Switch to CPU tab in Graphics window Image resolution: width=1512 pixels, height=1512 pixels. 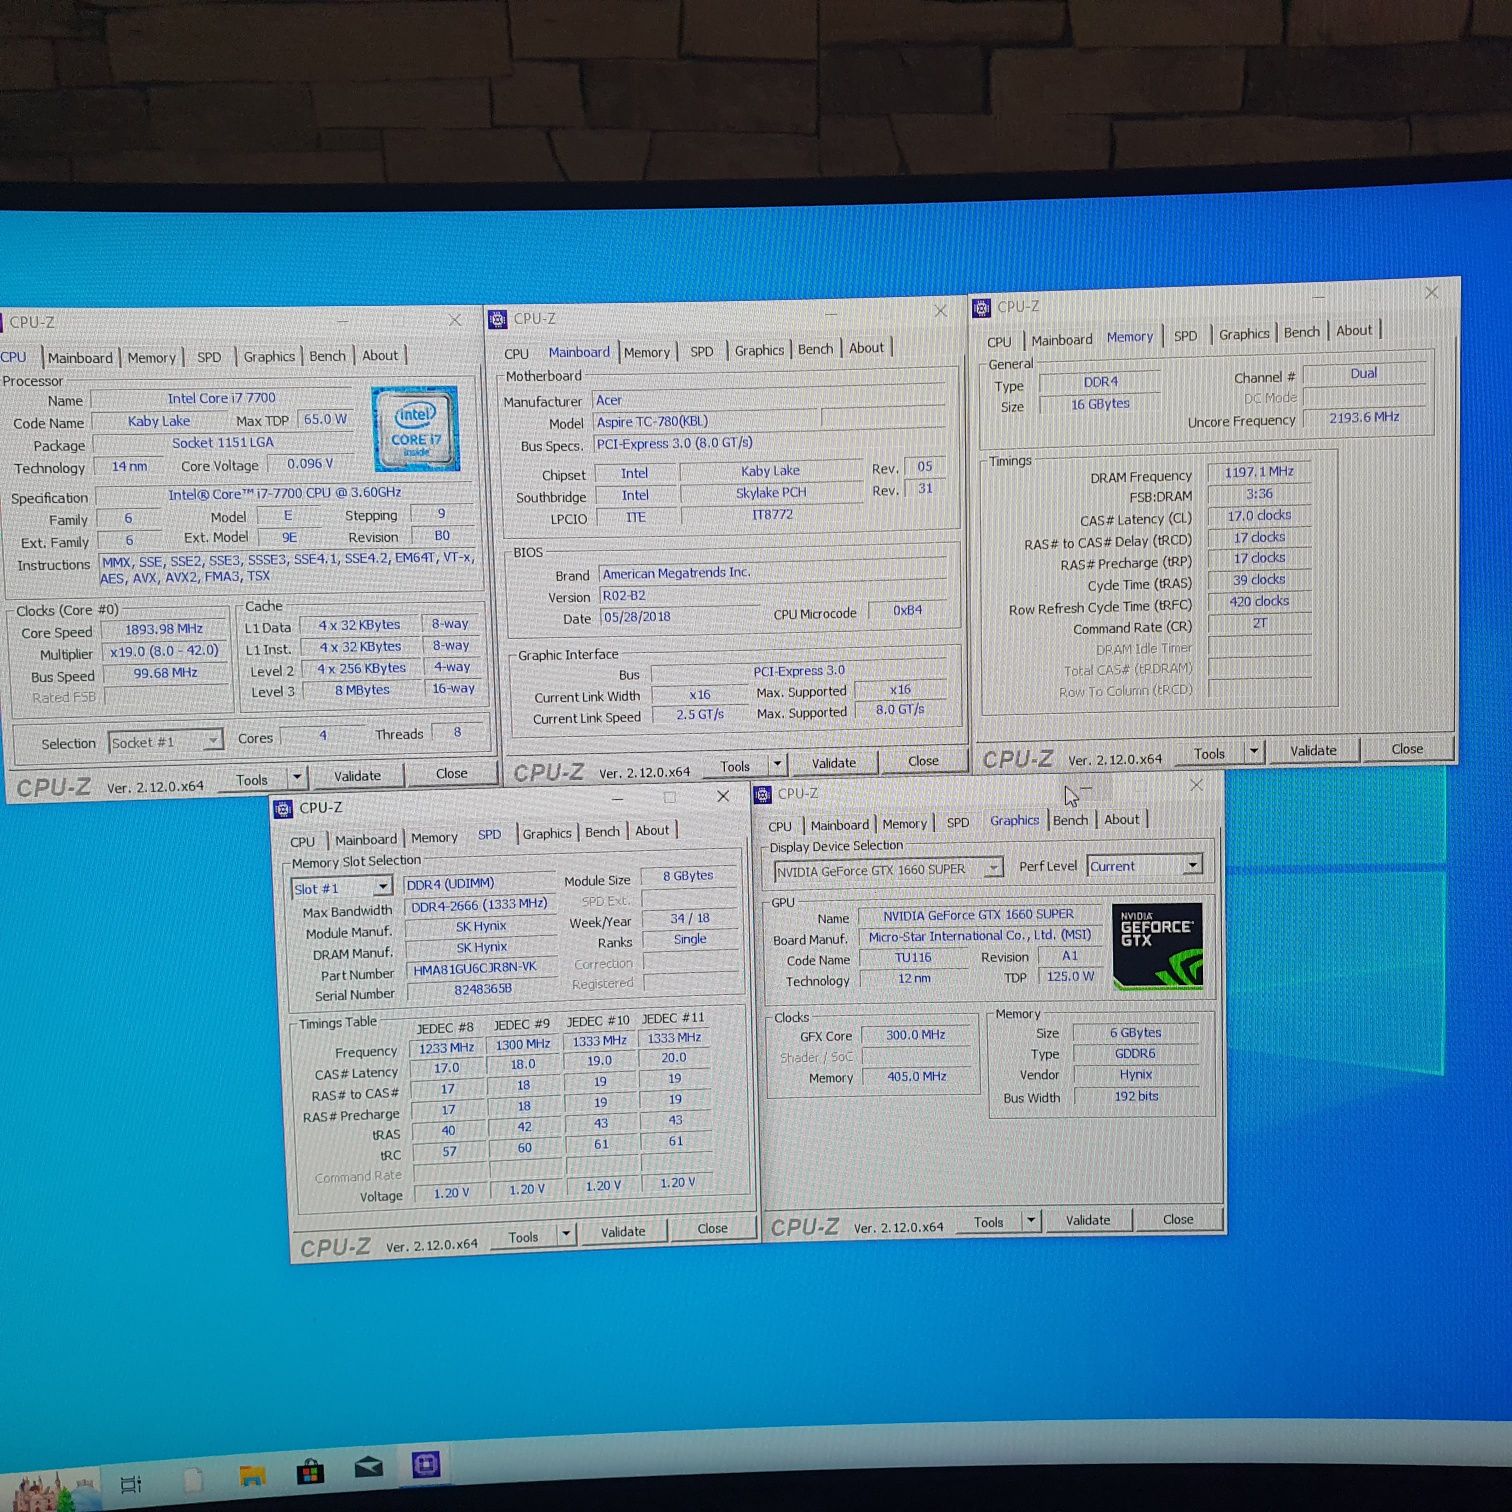point(780,826)
